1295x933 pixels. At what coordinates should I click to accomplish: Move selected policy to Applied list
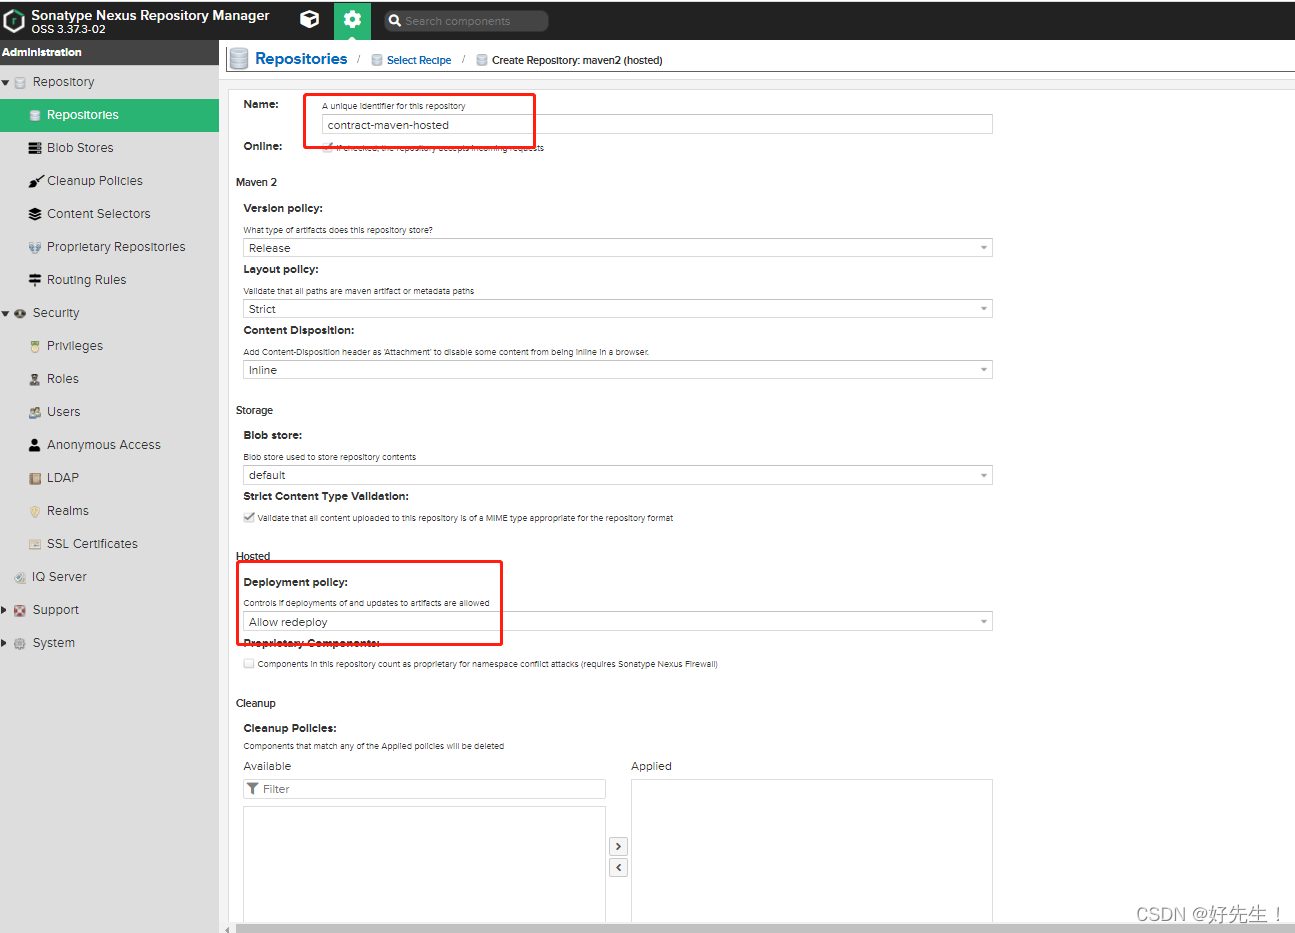(618, 846)
